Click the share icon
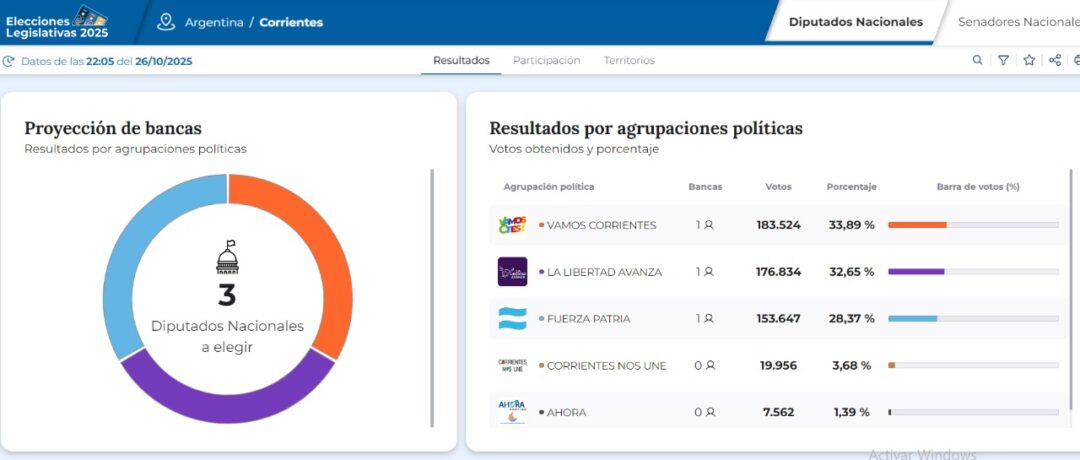This screenshot has height=460, width=1080. (x=1055, y=61)
